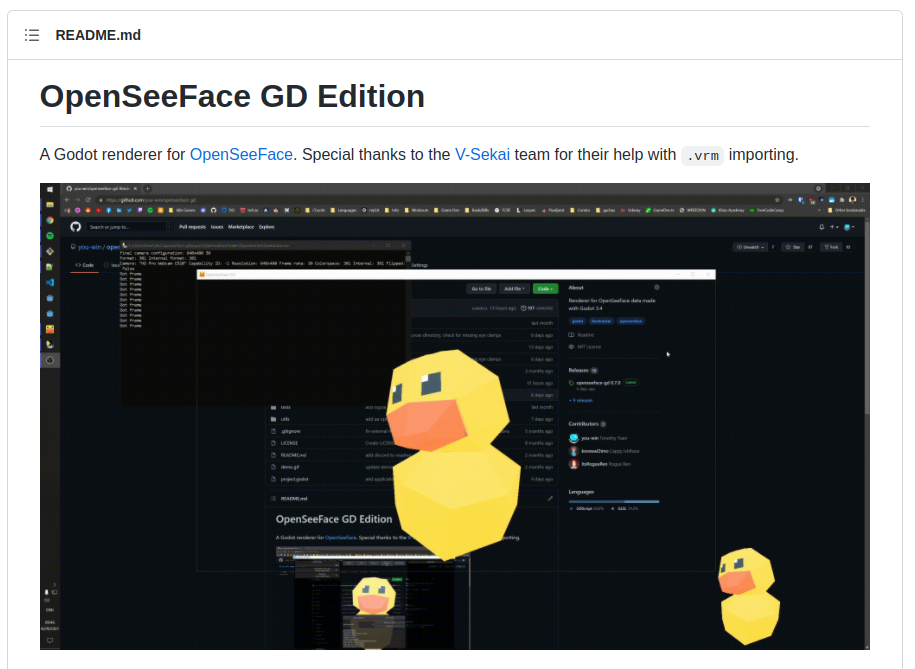
Task: Open the green Code dropdown
Action: pyautogui.click(x=545, y=288)
